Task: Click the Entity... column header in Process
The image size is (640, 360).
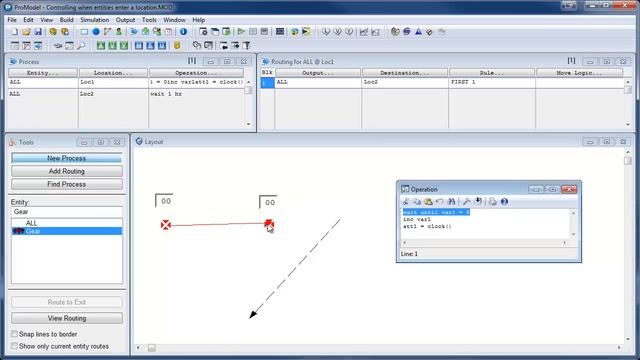Action: [x=43, y=73]
